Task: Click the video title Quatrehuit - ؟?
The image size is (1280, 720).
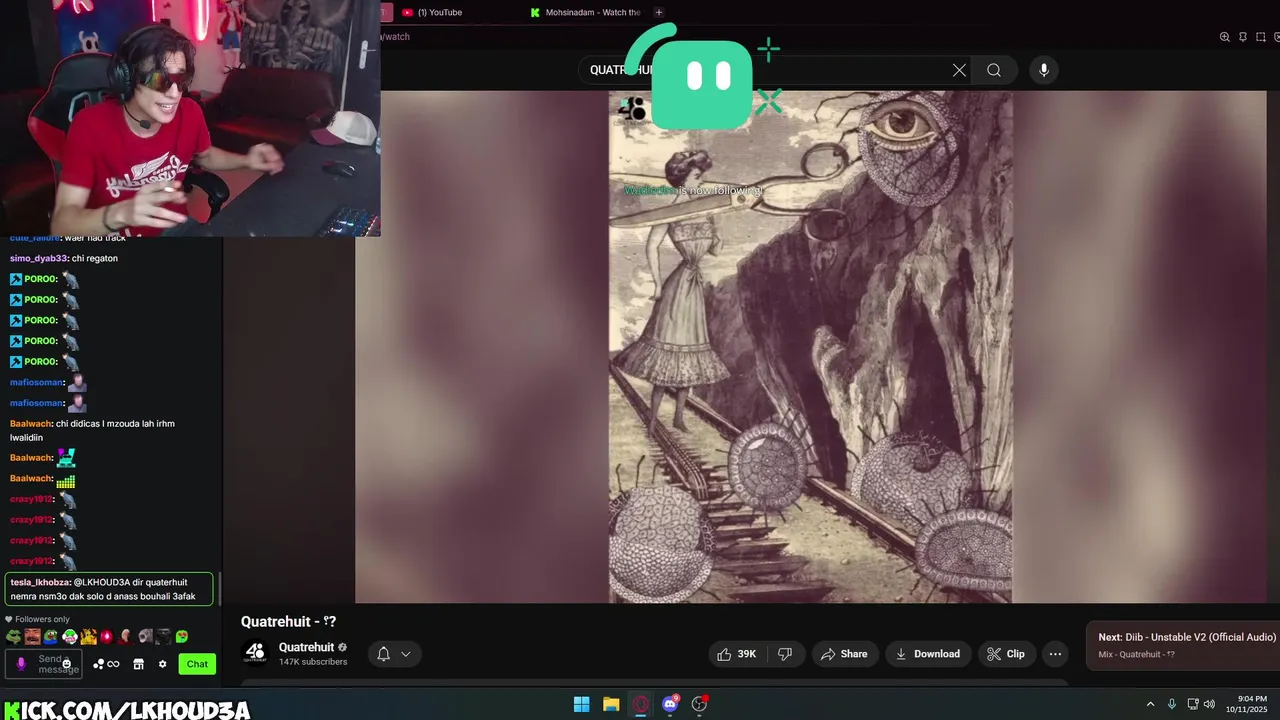Action: (x=288, y=621)
